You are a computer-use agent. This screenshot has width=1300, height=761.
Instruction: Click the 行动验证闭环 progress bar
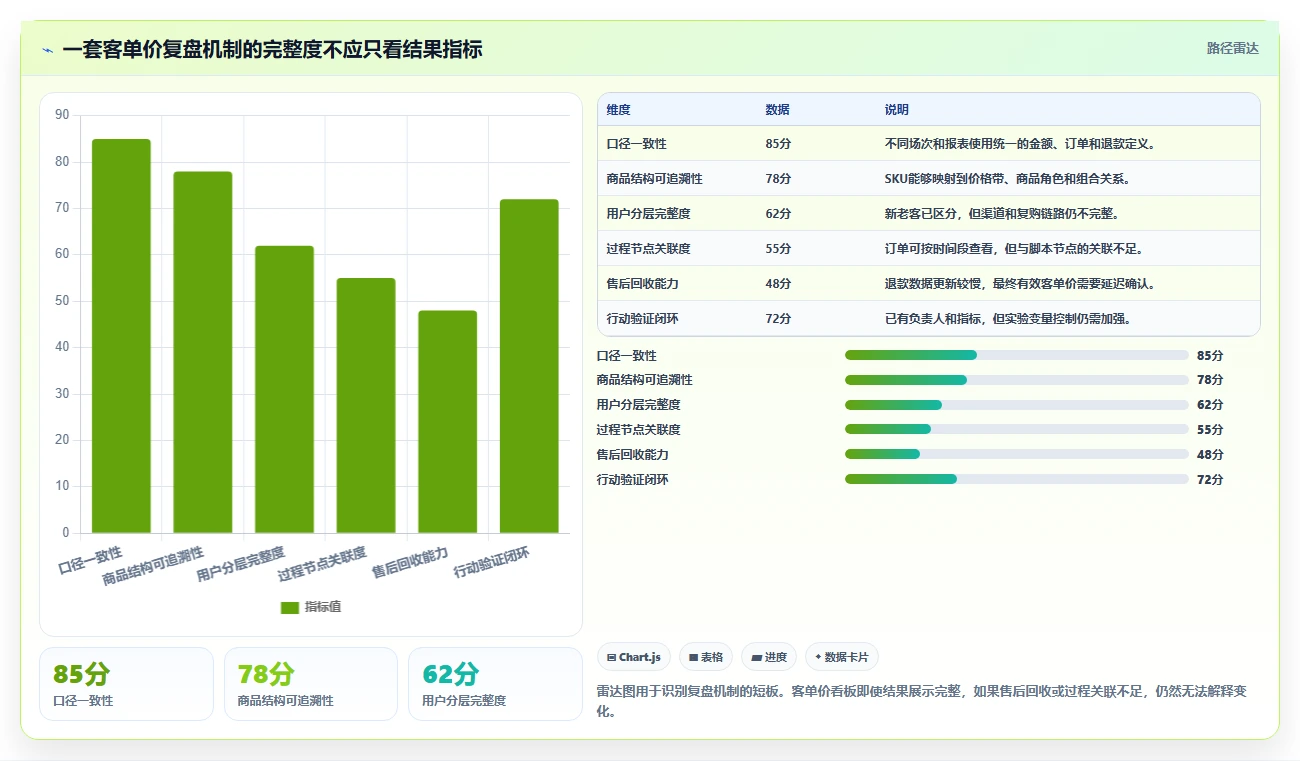click(x=1017, y=479)
